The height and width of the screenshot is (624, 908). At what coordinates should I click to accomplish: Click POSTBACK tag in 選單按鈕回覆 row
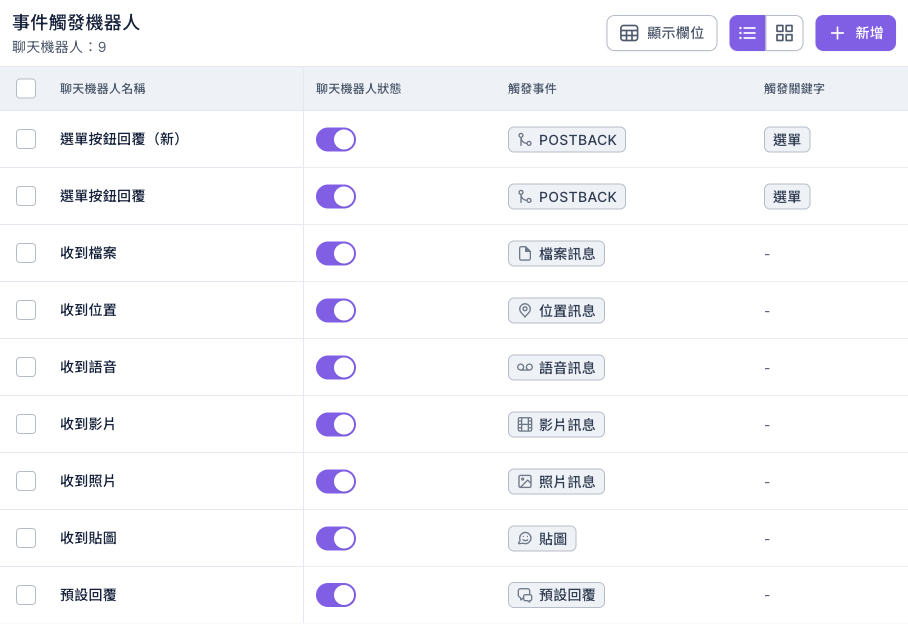coord(567,197)
